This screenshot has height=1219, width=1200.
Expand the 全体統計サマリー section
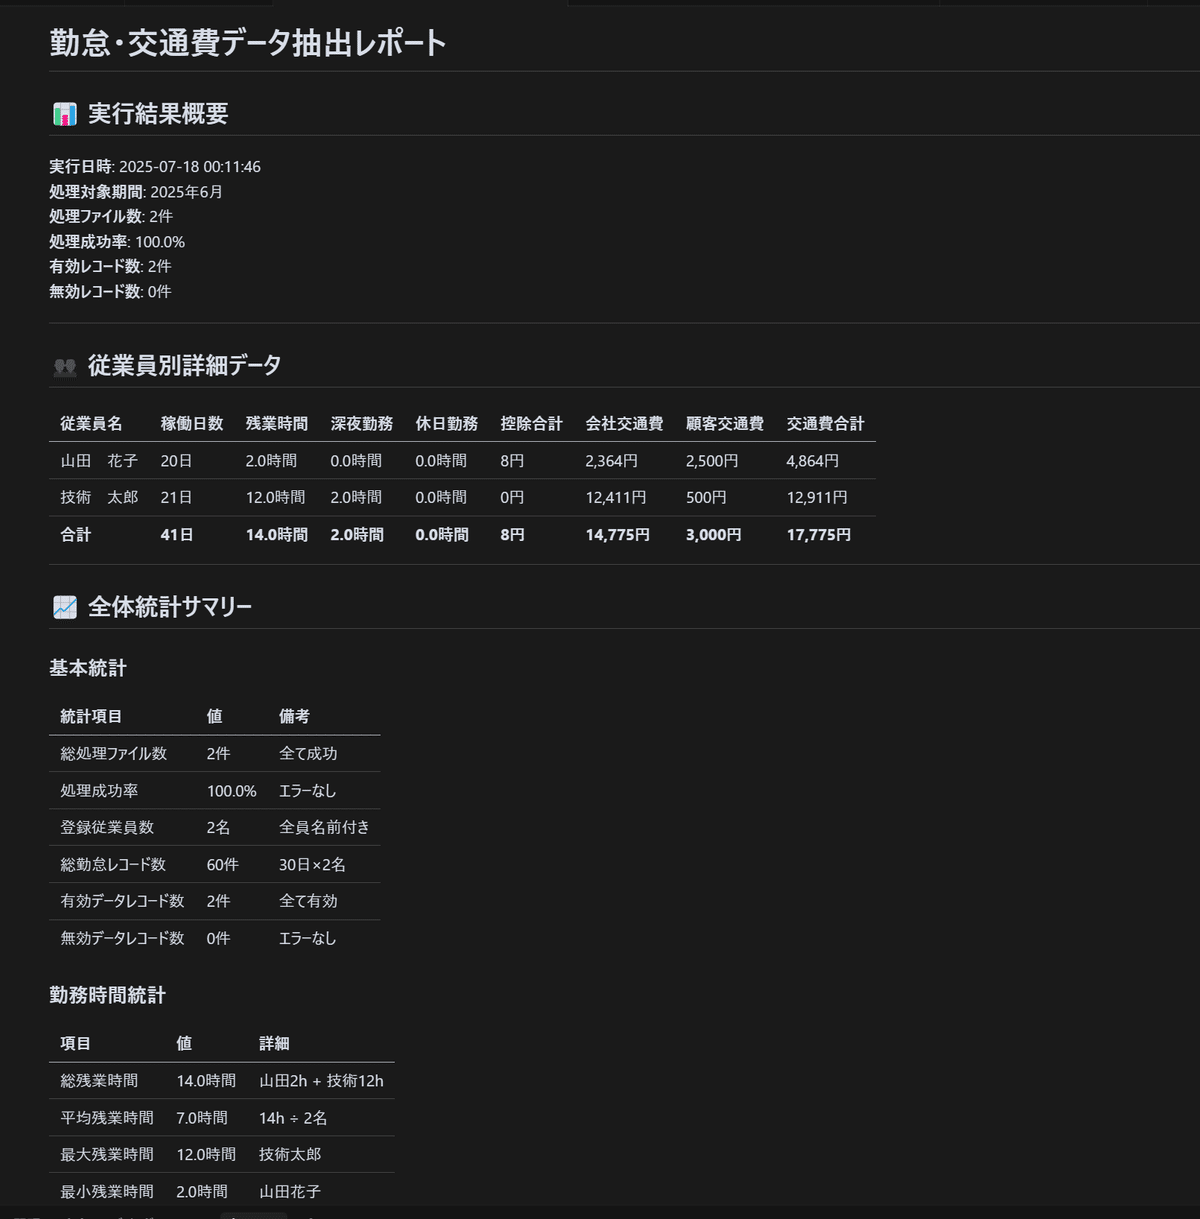[168, 606]
